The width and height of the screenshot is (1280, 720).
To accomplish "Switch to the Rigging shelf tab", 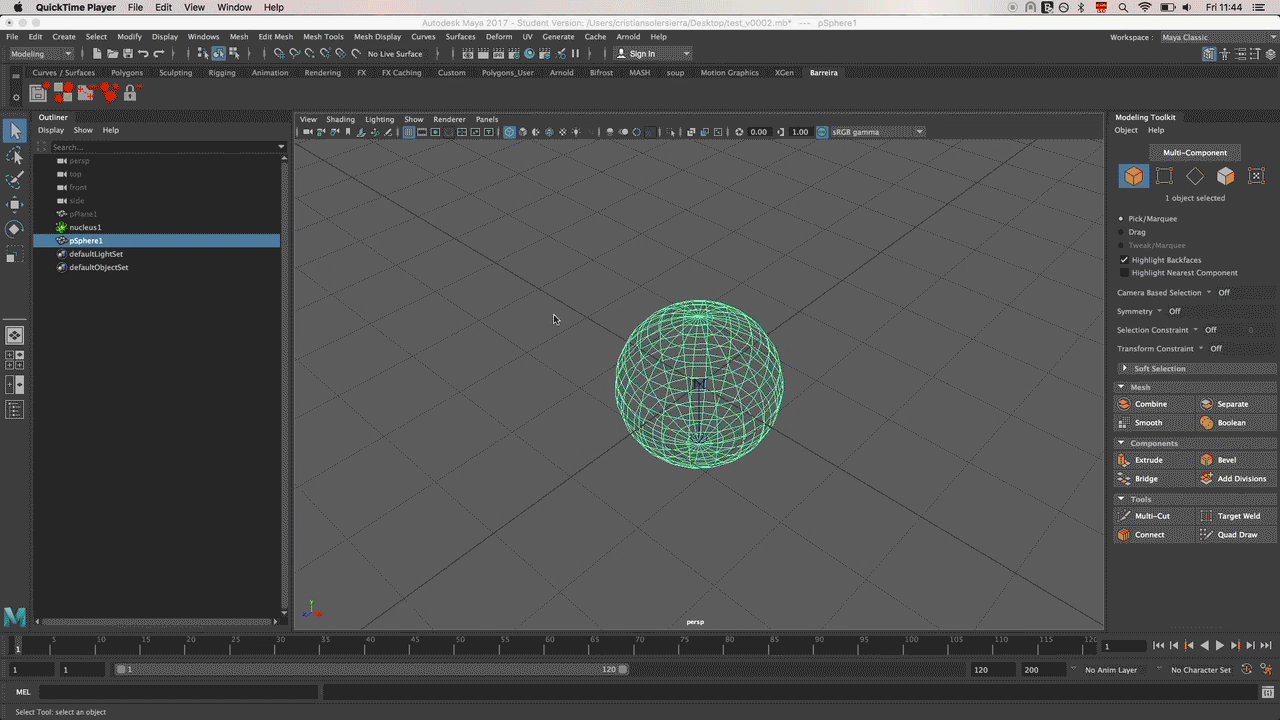I will click(222, 73).
